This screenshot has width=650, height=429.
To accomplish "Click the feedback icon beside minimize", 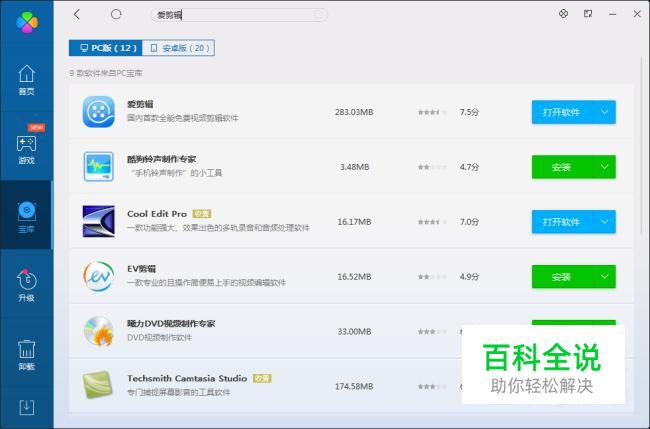I will pyautogui.click(x=588, y=14).
